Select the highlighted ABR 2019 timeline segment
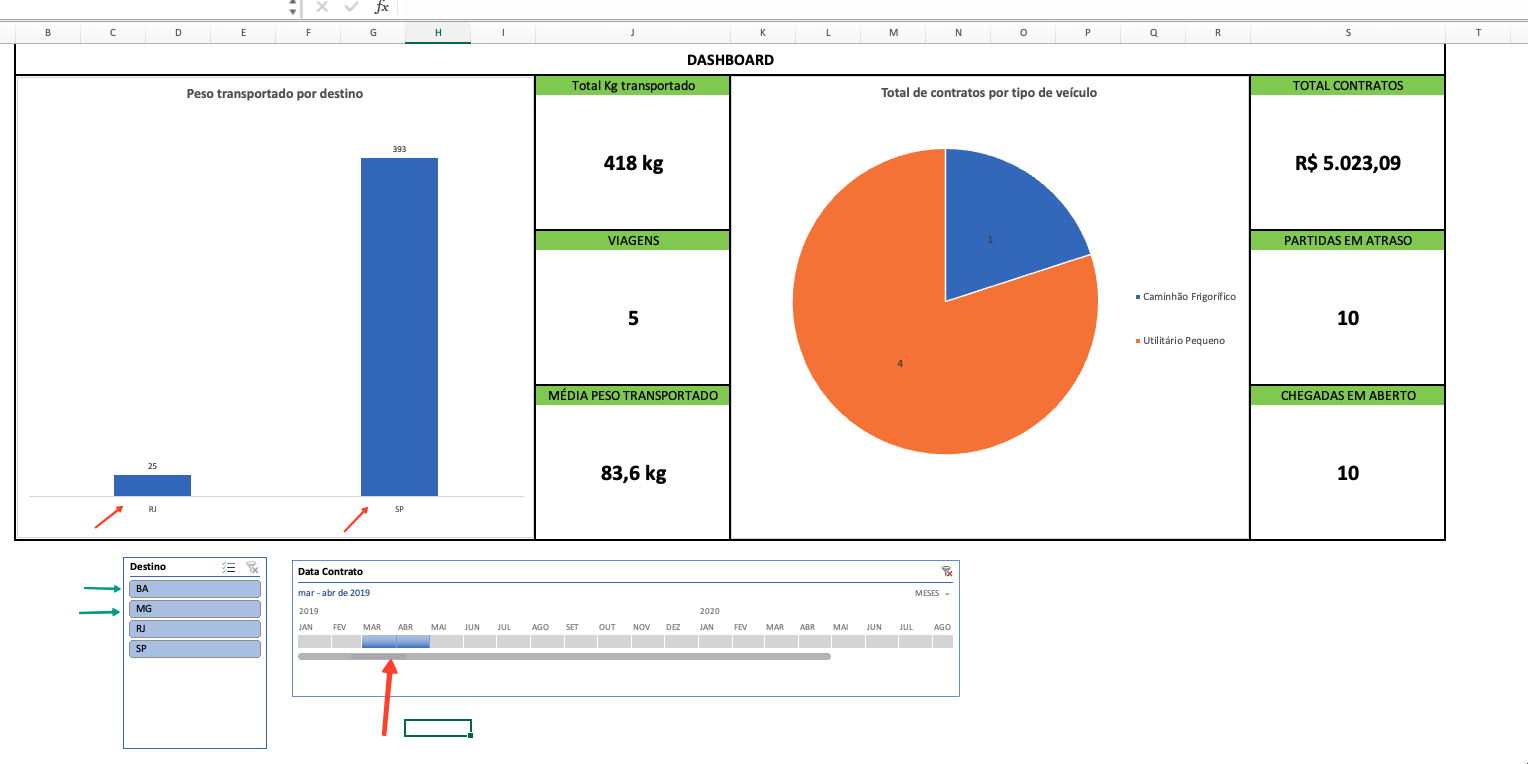Image resolution: width=1528 pixels, height=764 pixels. click(413, 641)
